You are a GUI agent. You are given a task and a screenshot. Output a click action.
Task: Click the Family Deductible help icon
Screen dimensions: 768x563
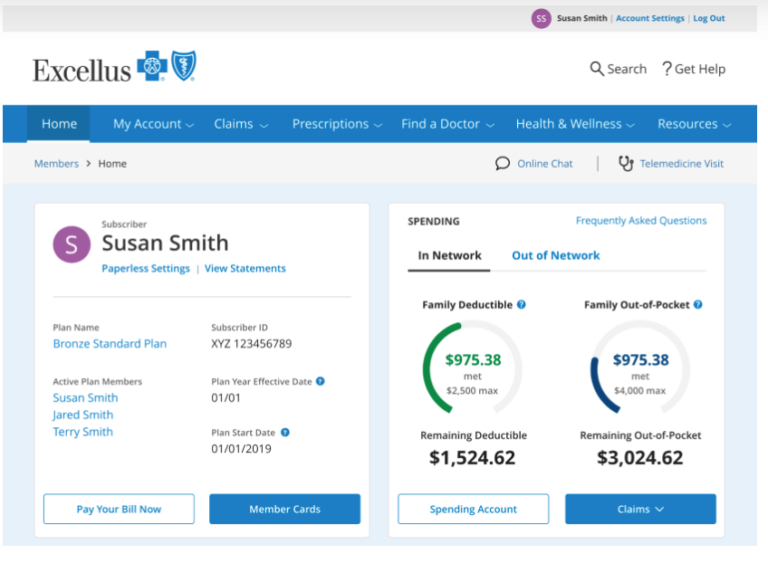pos(521,304)
